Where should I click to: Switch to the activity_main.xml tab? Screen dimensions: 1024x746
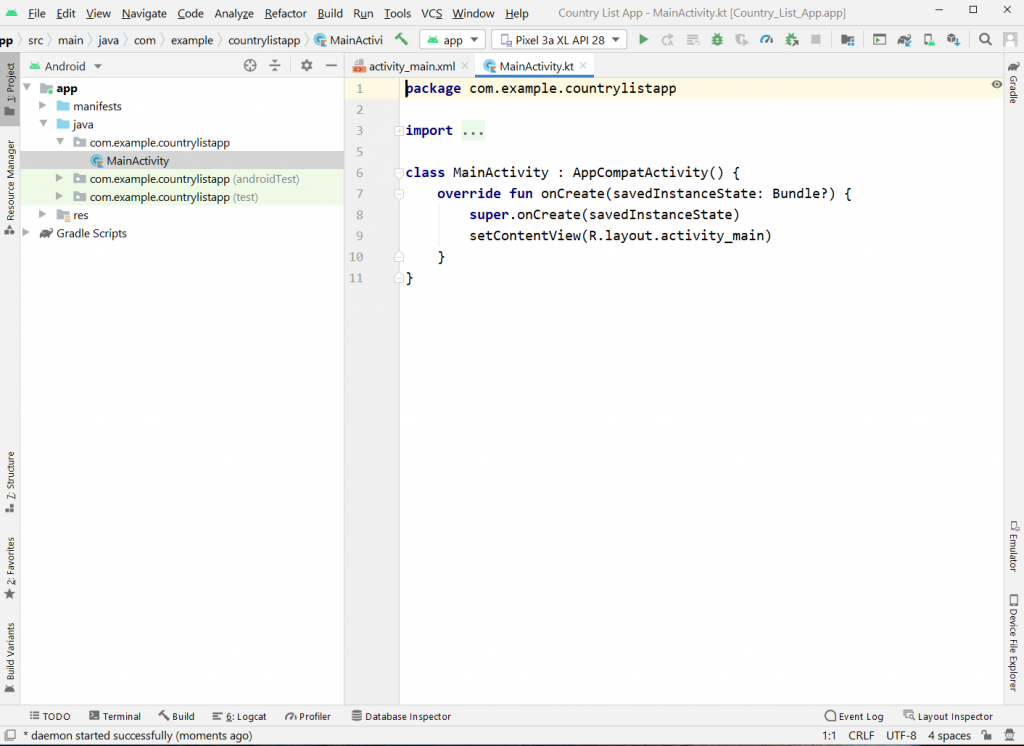(410, 66)
